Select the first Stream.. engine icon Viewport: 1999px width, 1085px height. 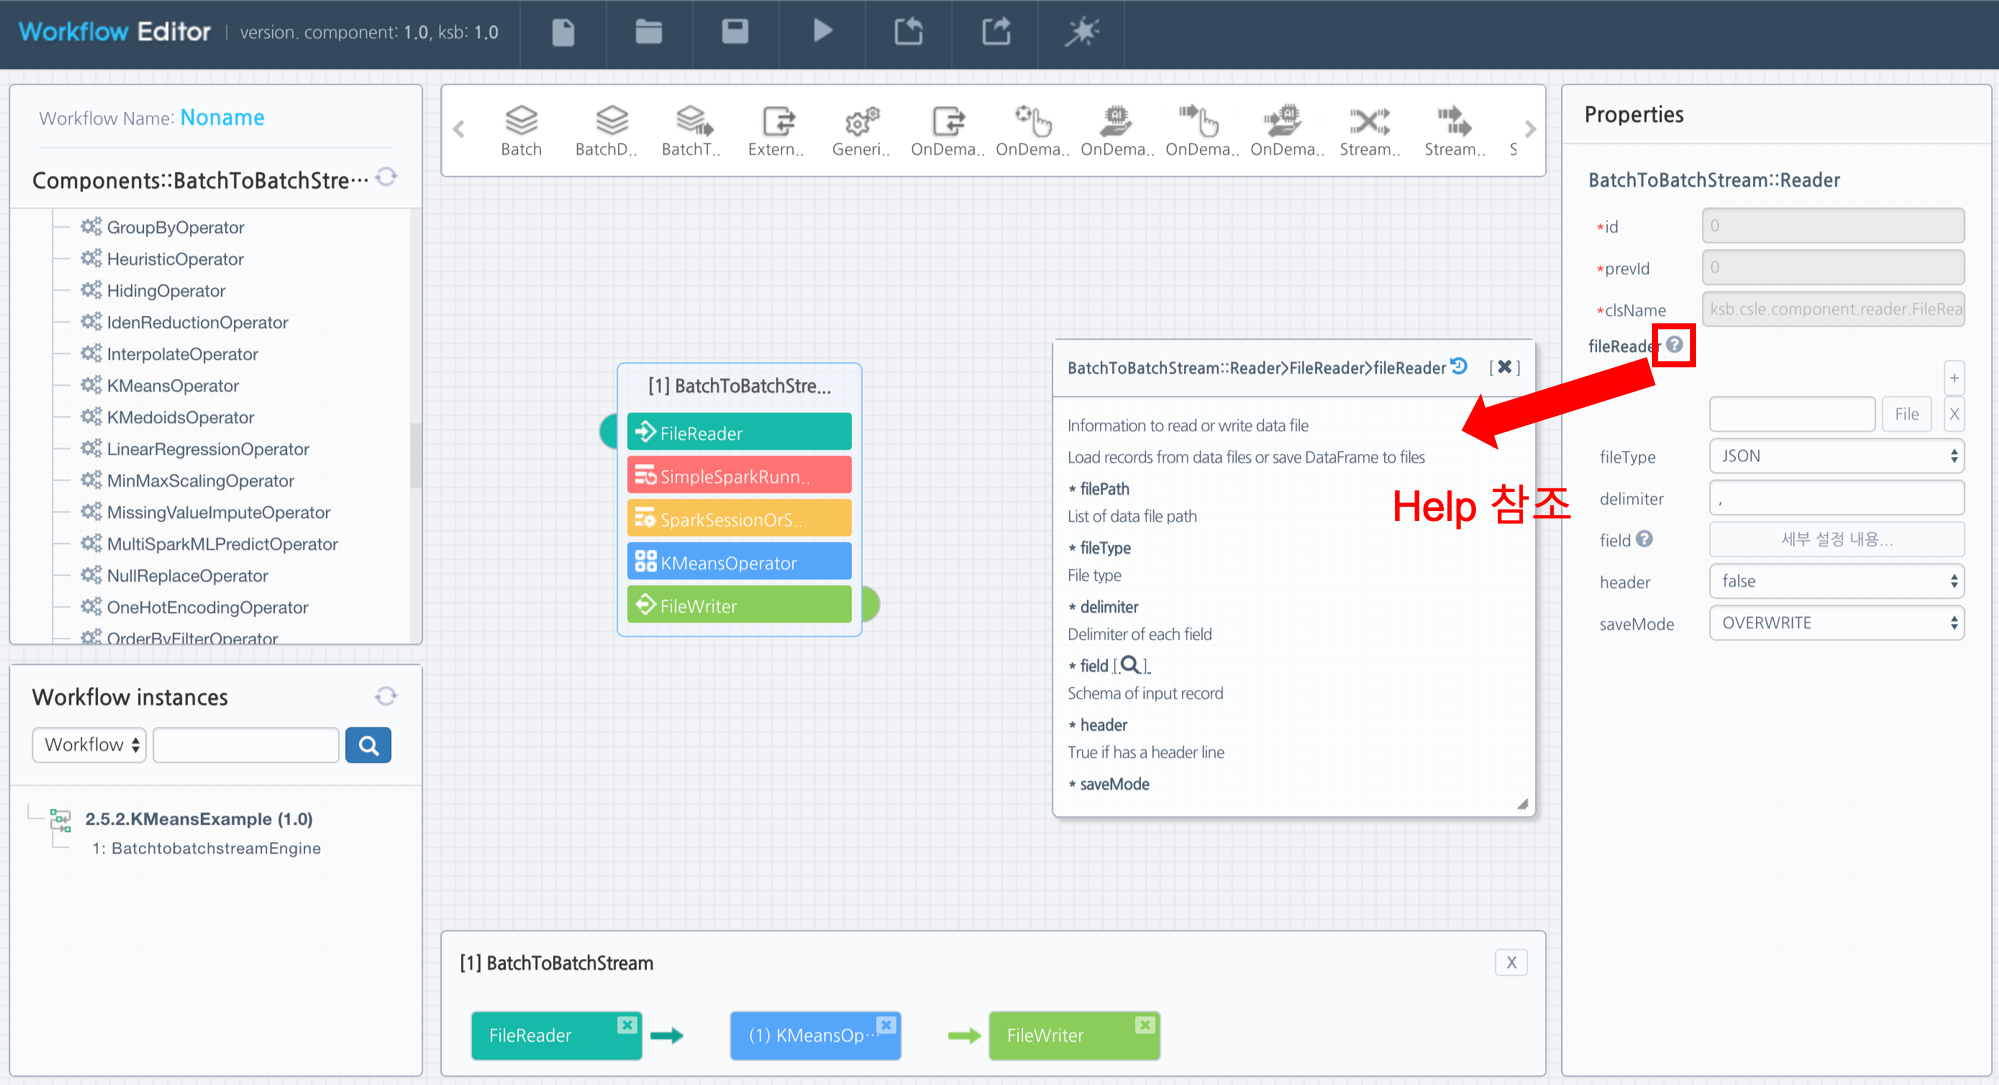pyautogui.click(x=1370, y=131)
